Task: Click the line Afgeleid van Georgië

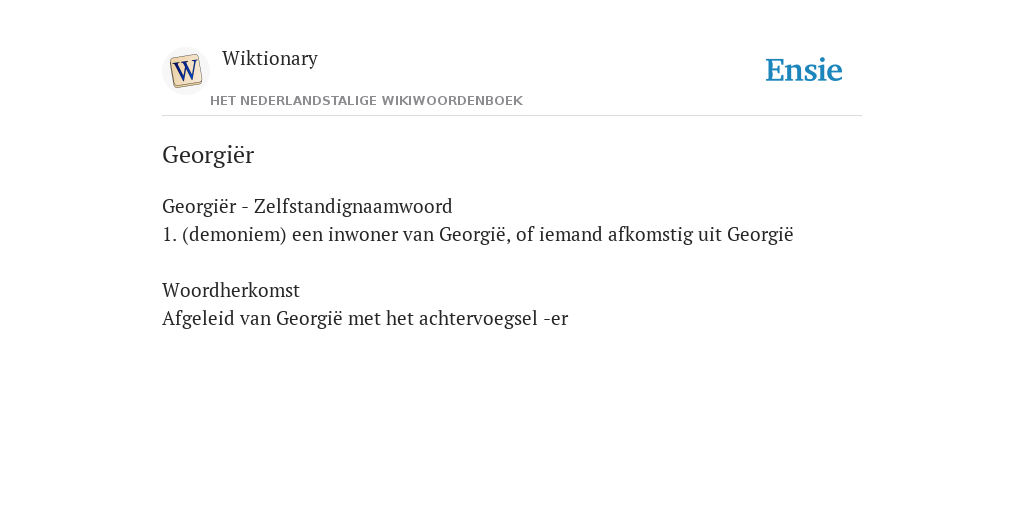Action: tap(365, 319)
